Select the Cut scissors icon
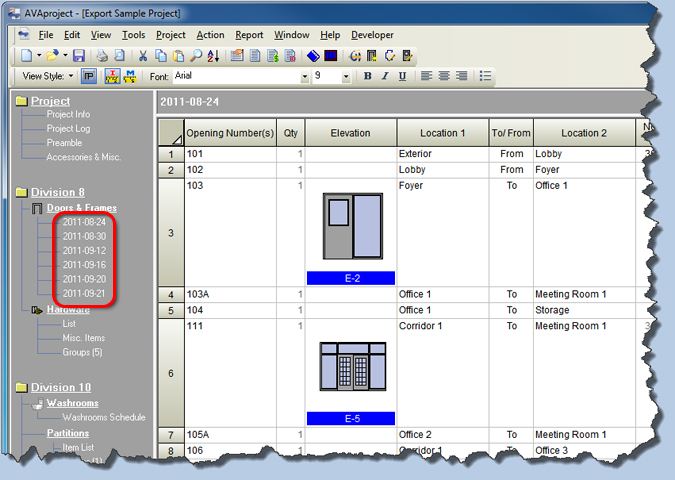675x480 pixels. coord(144,56)
